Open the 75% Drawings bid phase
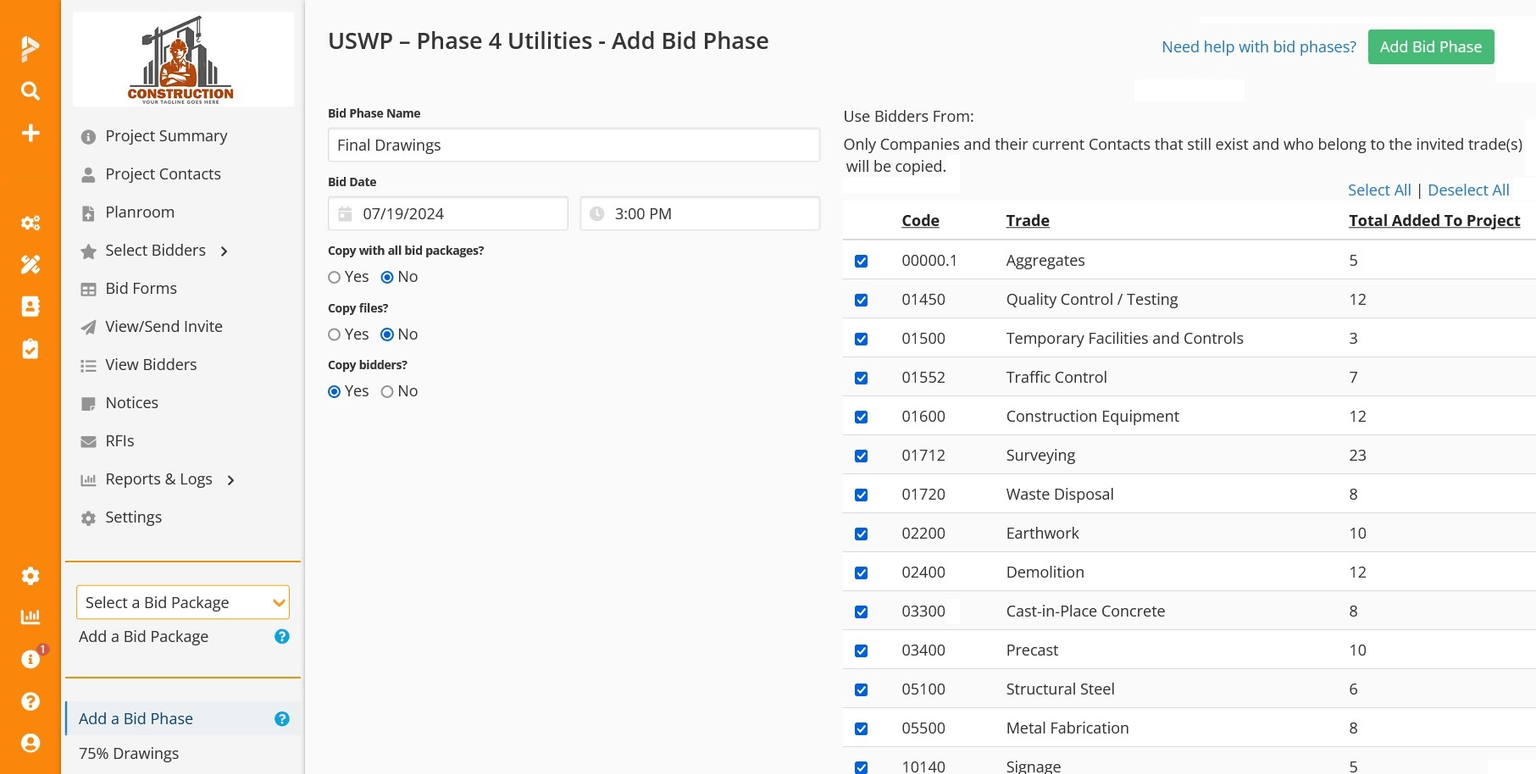Image resolution: width=1536 pixels, height=774 pixels. click(129, 753)
